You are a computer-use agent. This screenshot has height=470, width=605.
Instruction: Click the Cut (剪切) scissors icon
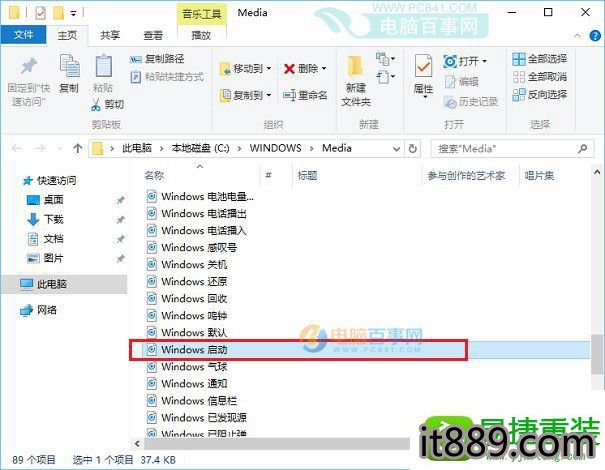click(x=96, y=105)
